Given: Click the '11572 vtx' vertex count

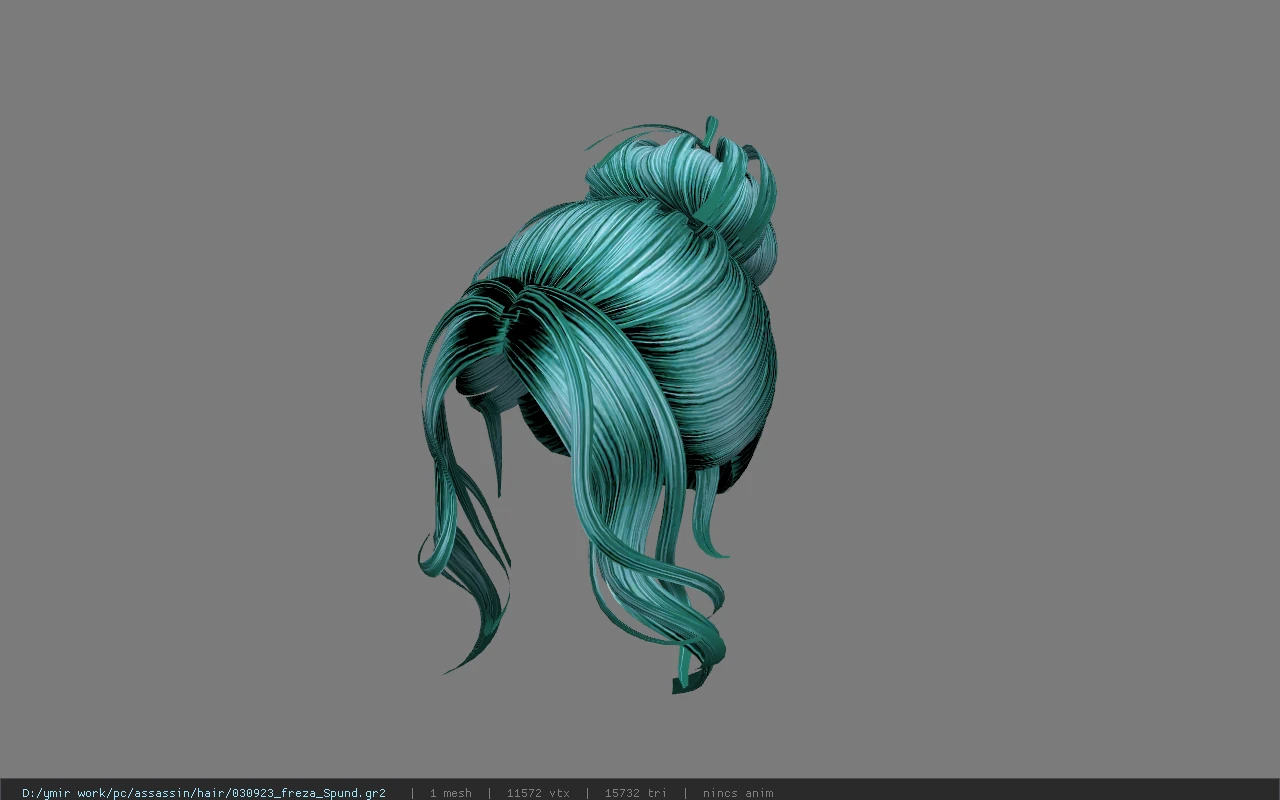Looking at the screenshot, I should click(x=538, y=793).
